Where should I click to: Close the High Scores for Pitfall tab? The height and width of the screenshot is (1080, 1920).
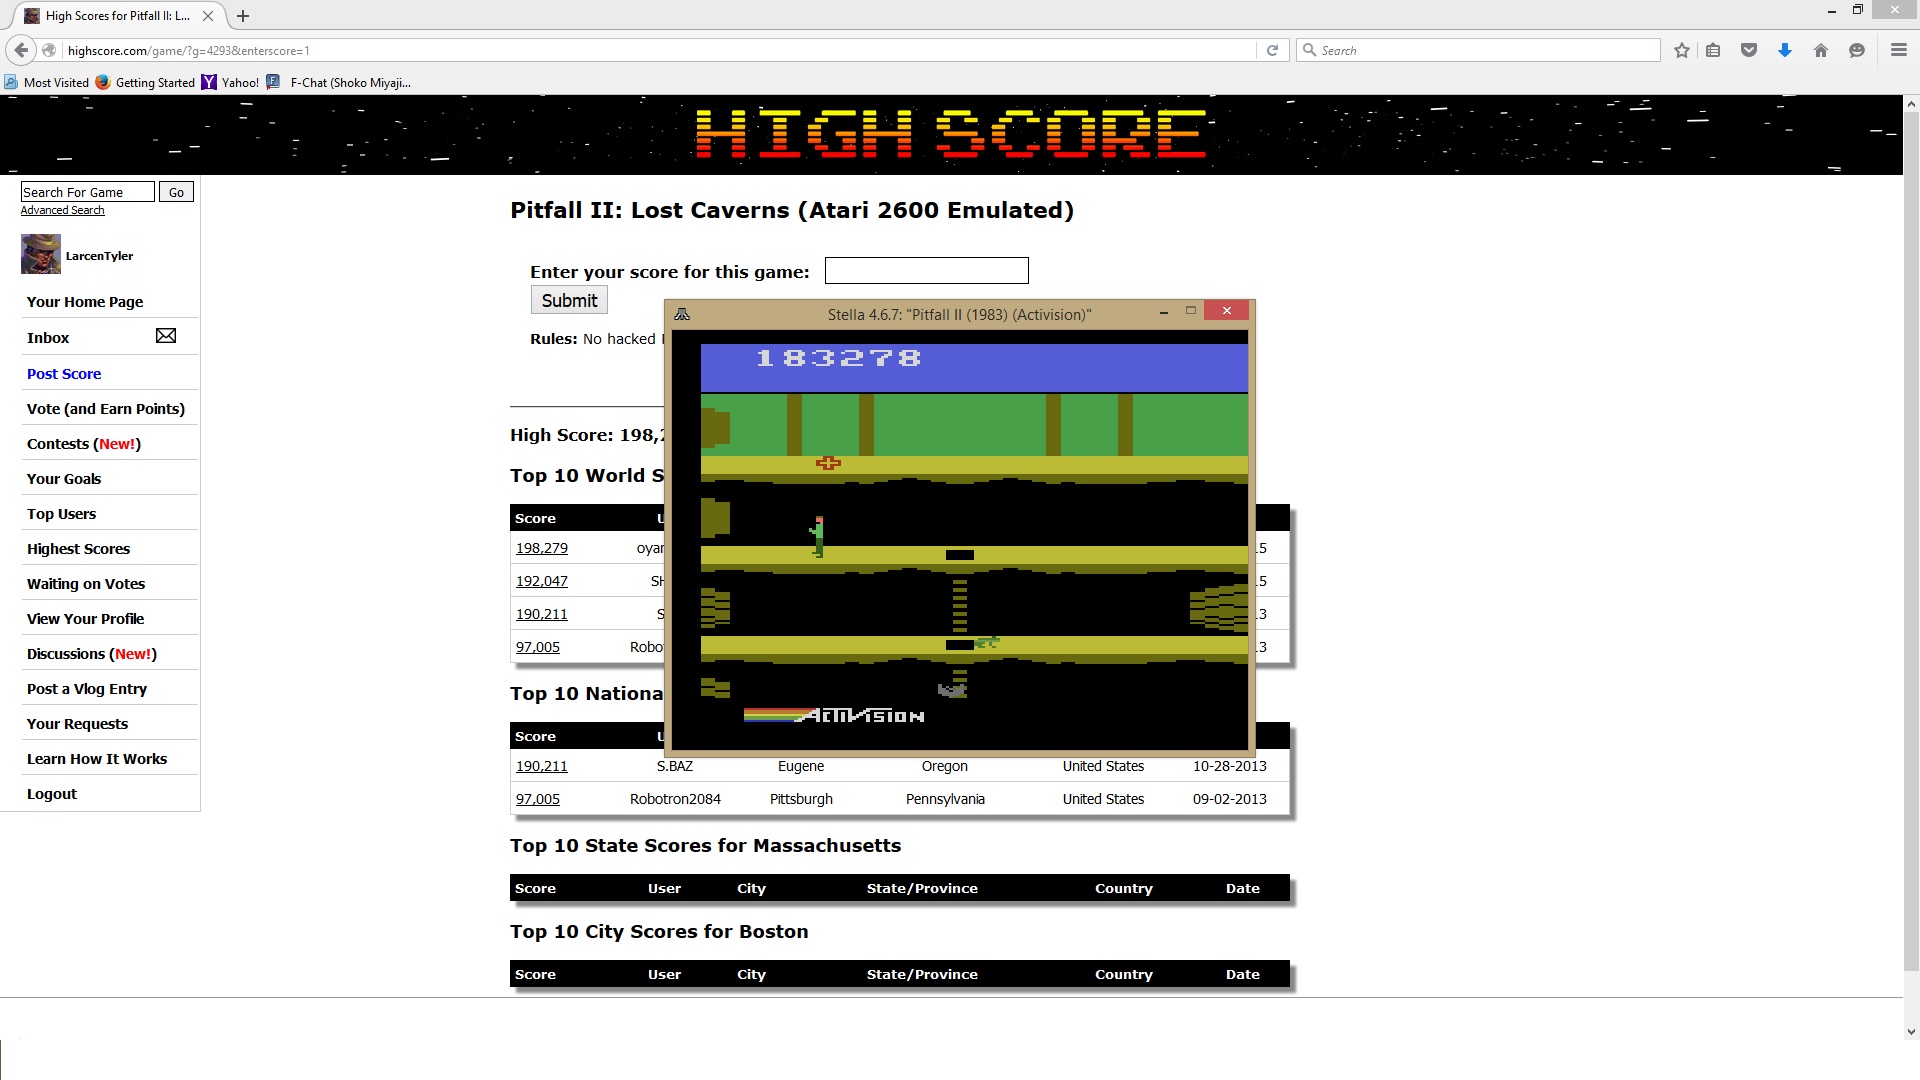[x=208, y=16]
